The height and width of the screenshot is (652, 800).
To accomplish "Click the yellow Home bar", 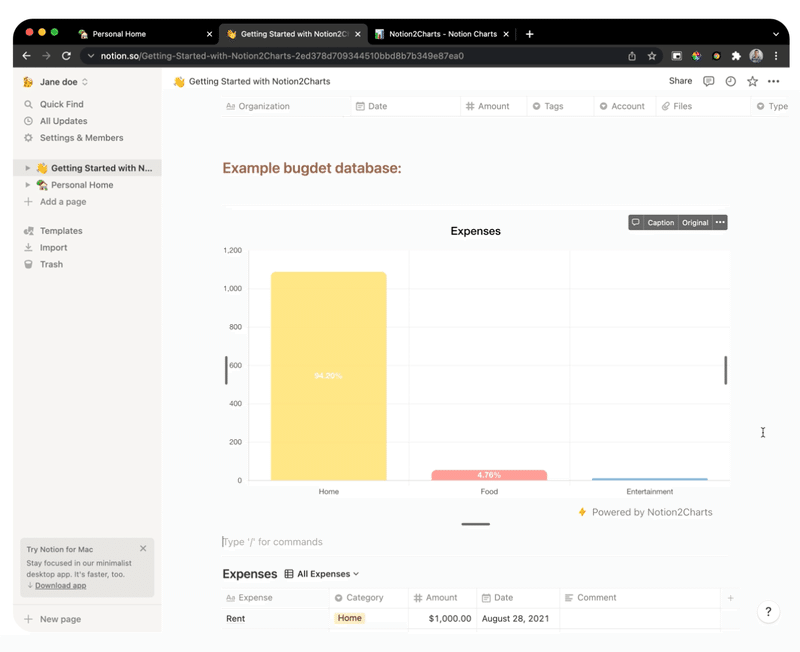I will coord(329,376).
